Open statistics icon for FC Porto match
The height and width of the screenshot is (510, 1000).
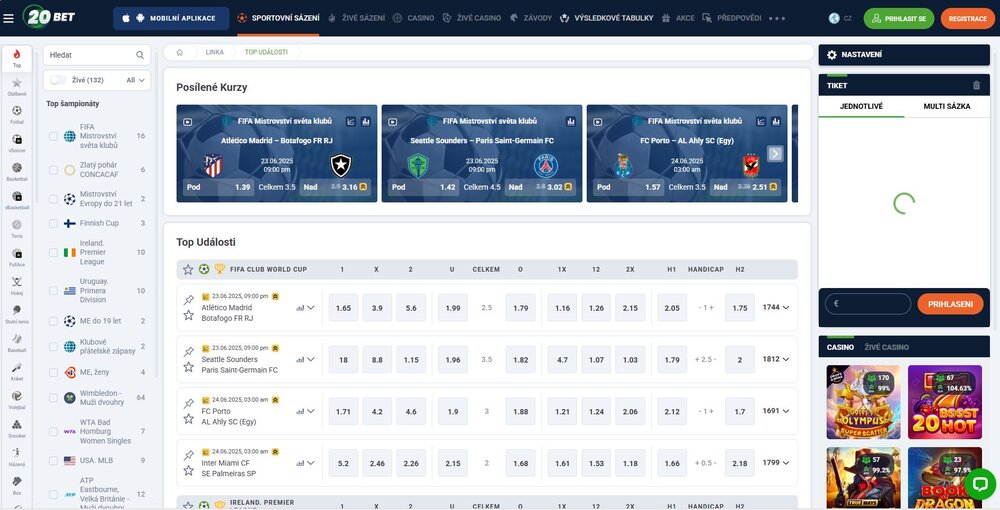tap(300, 411)
